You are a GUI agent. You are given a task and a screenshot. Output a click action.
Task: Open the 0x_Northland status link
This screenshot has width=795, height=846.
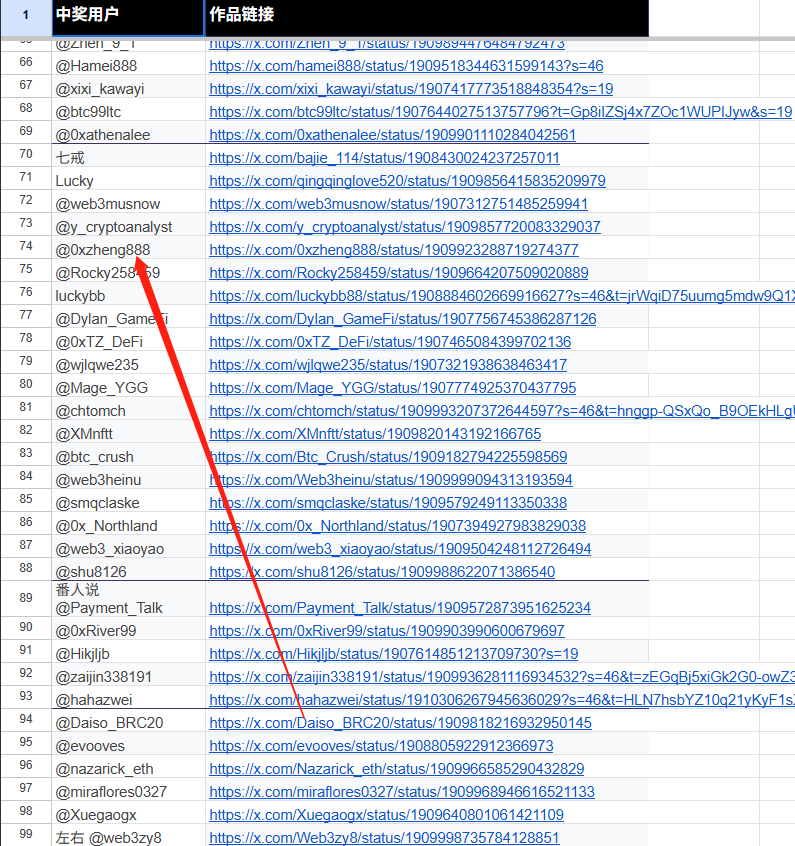[397, 526]
